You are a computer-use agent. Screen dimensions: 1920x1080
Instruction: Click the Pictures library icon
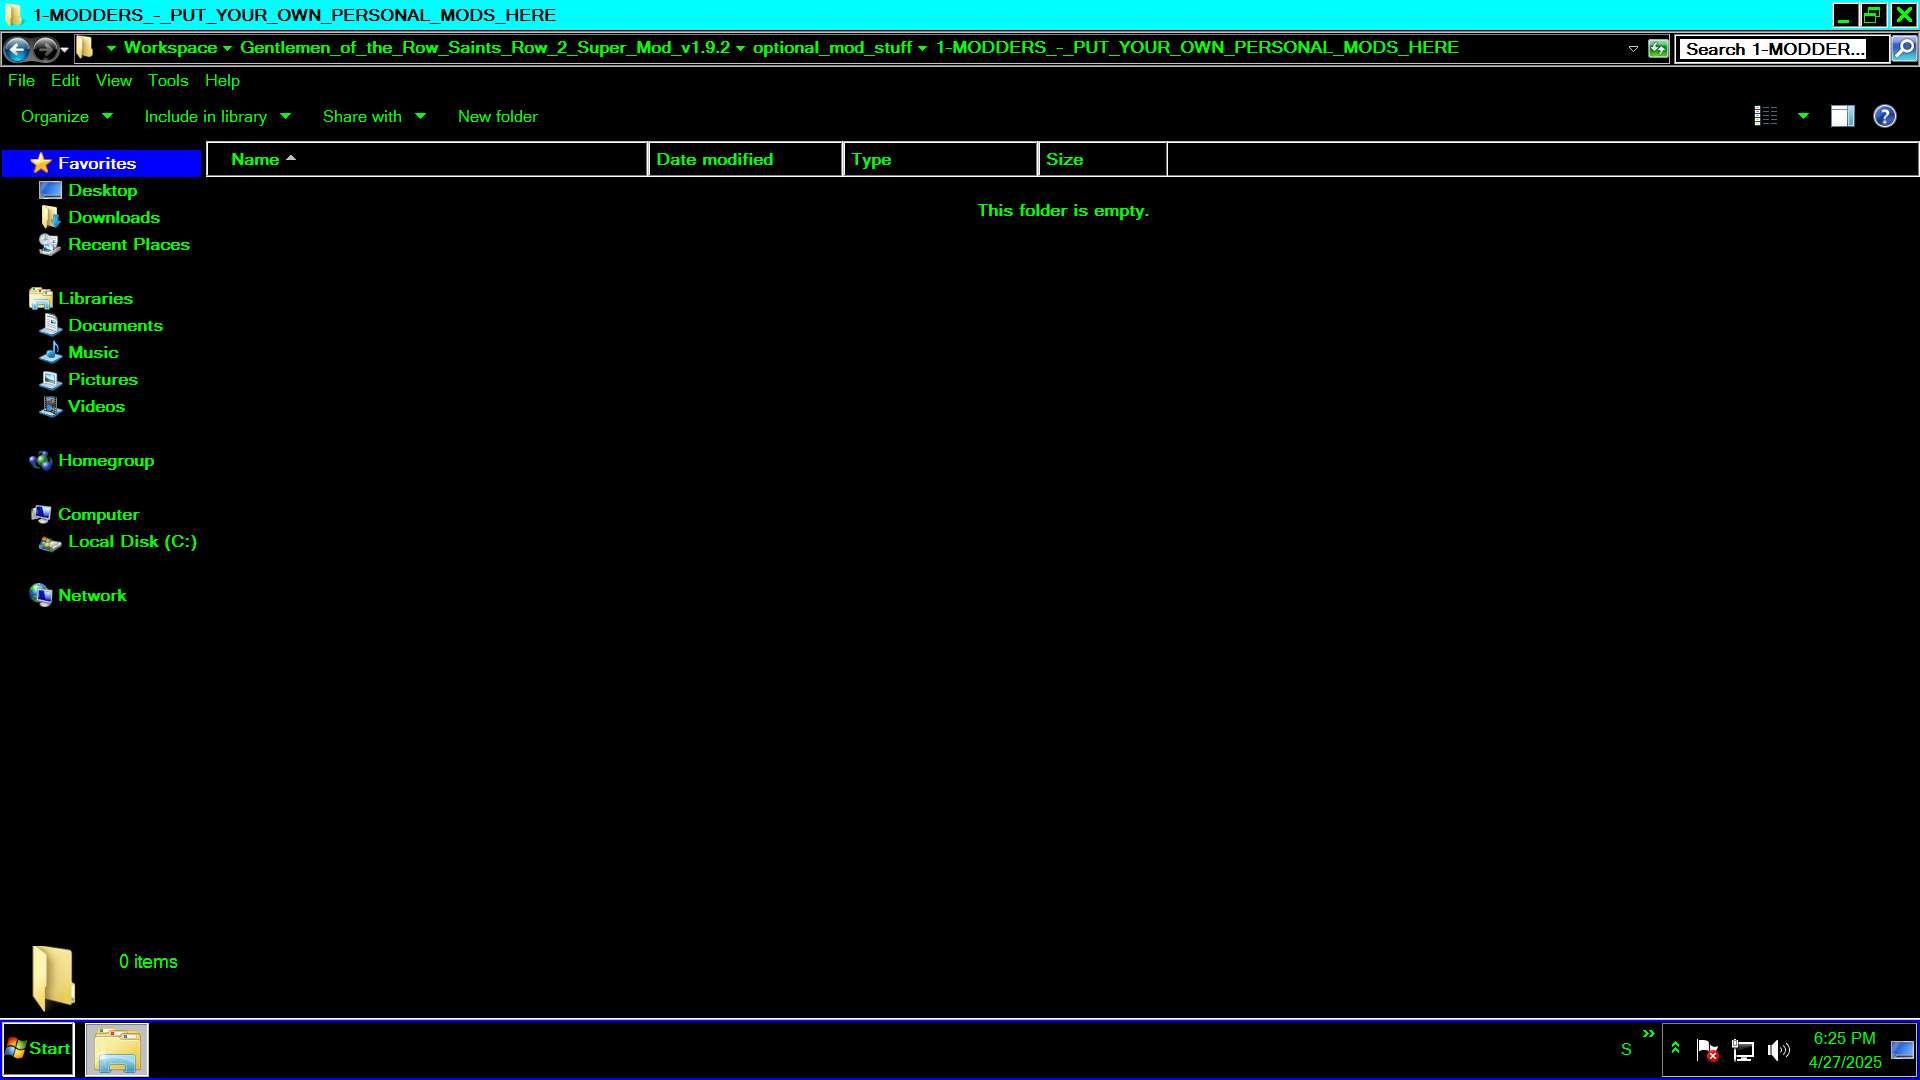(x=50, y=380)
